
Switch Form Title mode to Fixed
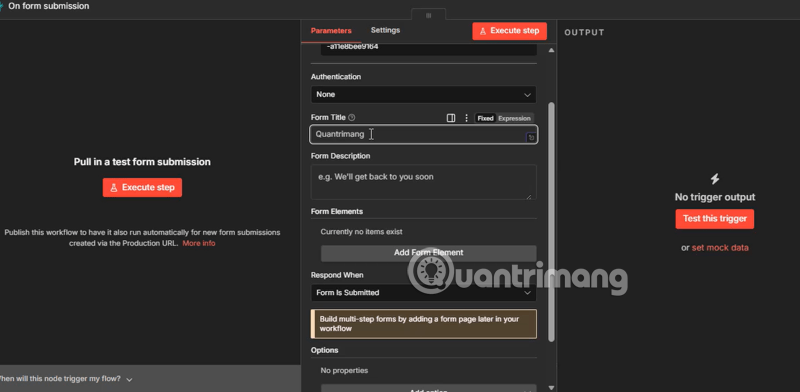(485, 118)
